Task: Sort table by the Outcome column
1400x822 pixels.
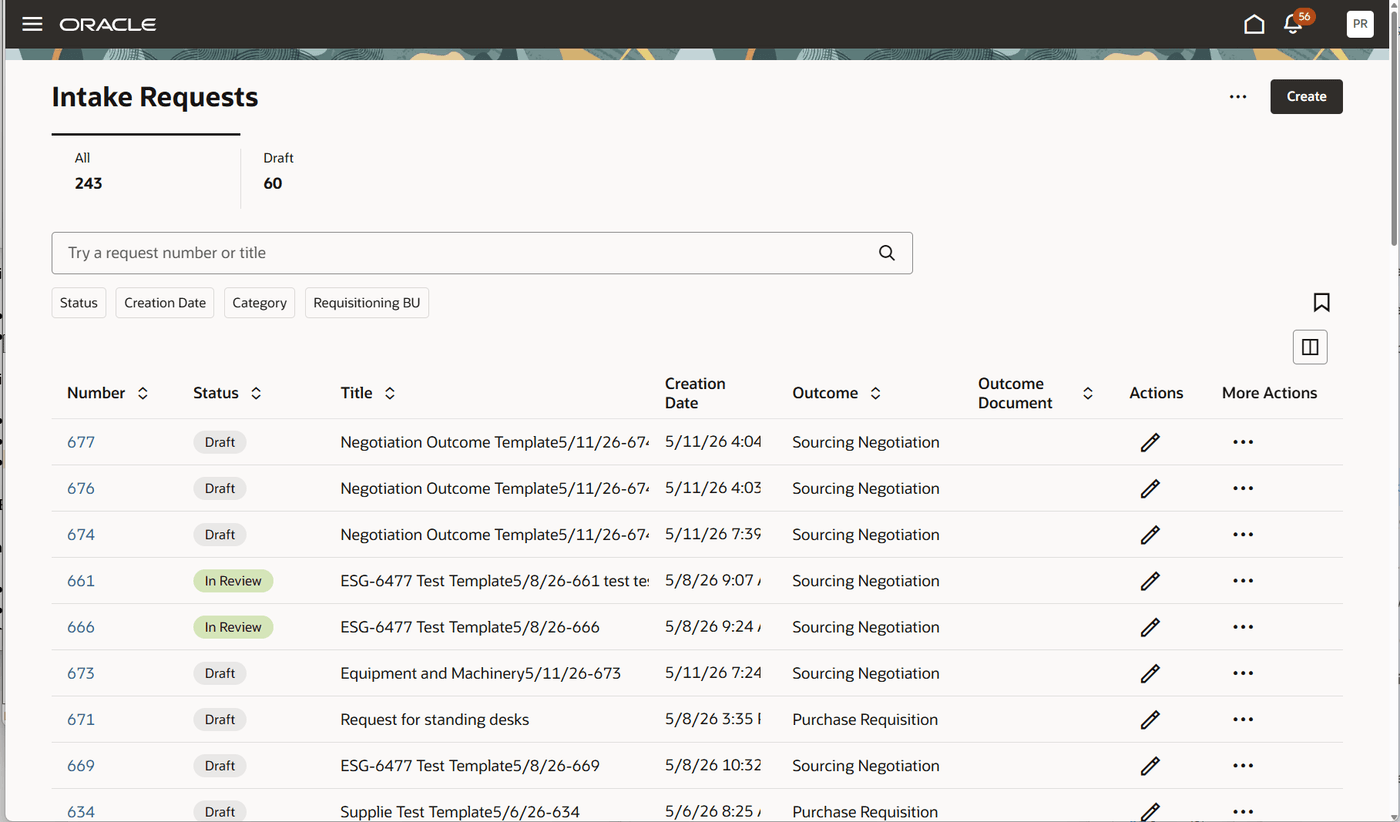Action: 875,393
